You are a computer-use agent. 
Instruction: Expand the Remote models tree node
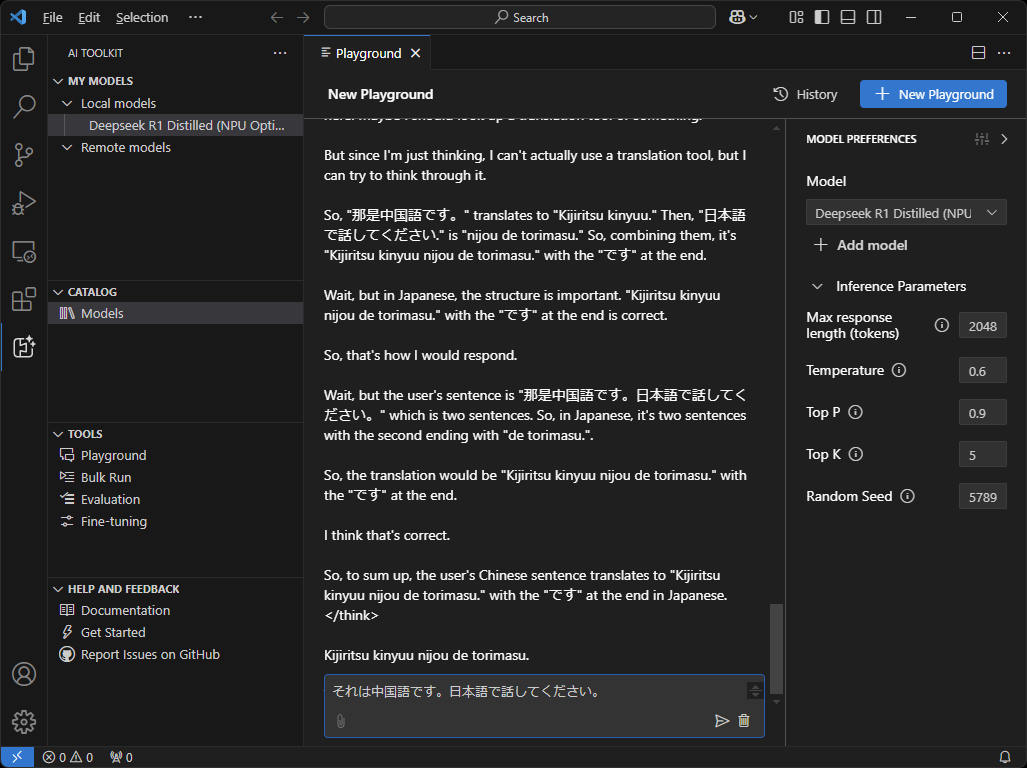[68, 147]
